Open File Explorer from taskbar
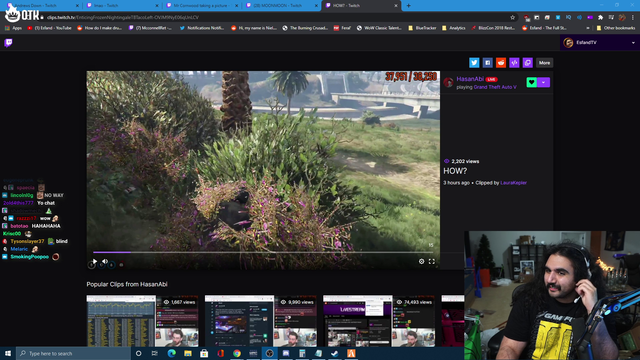 (x=188, y=353)
